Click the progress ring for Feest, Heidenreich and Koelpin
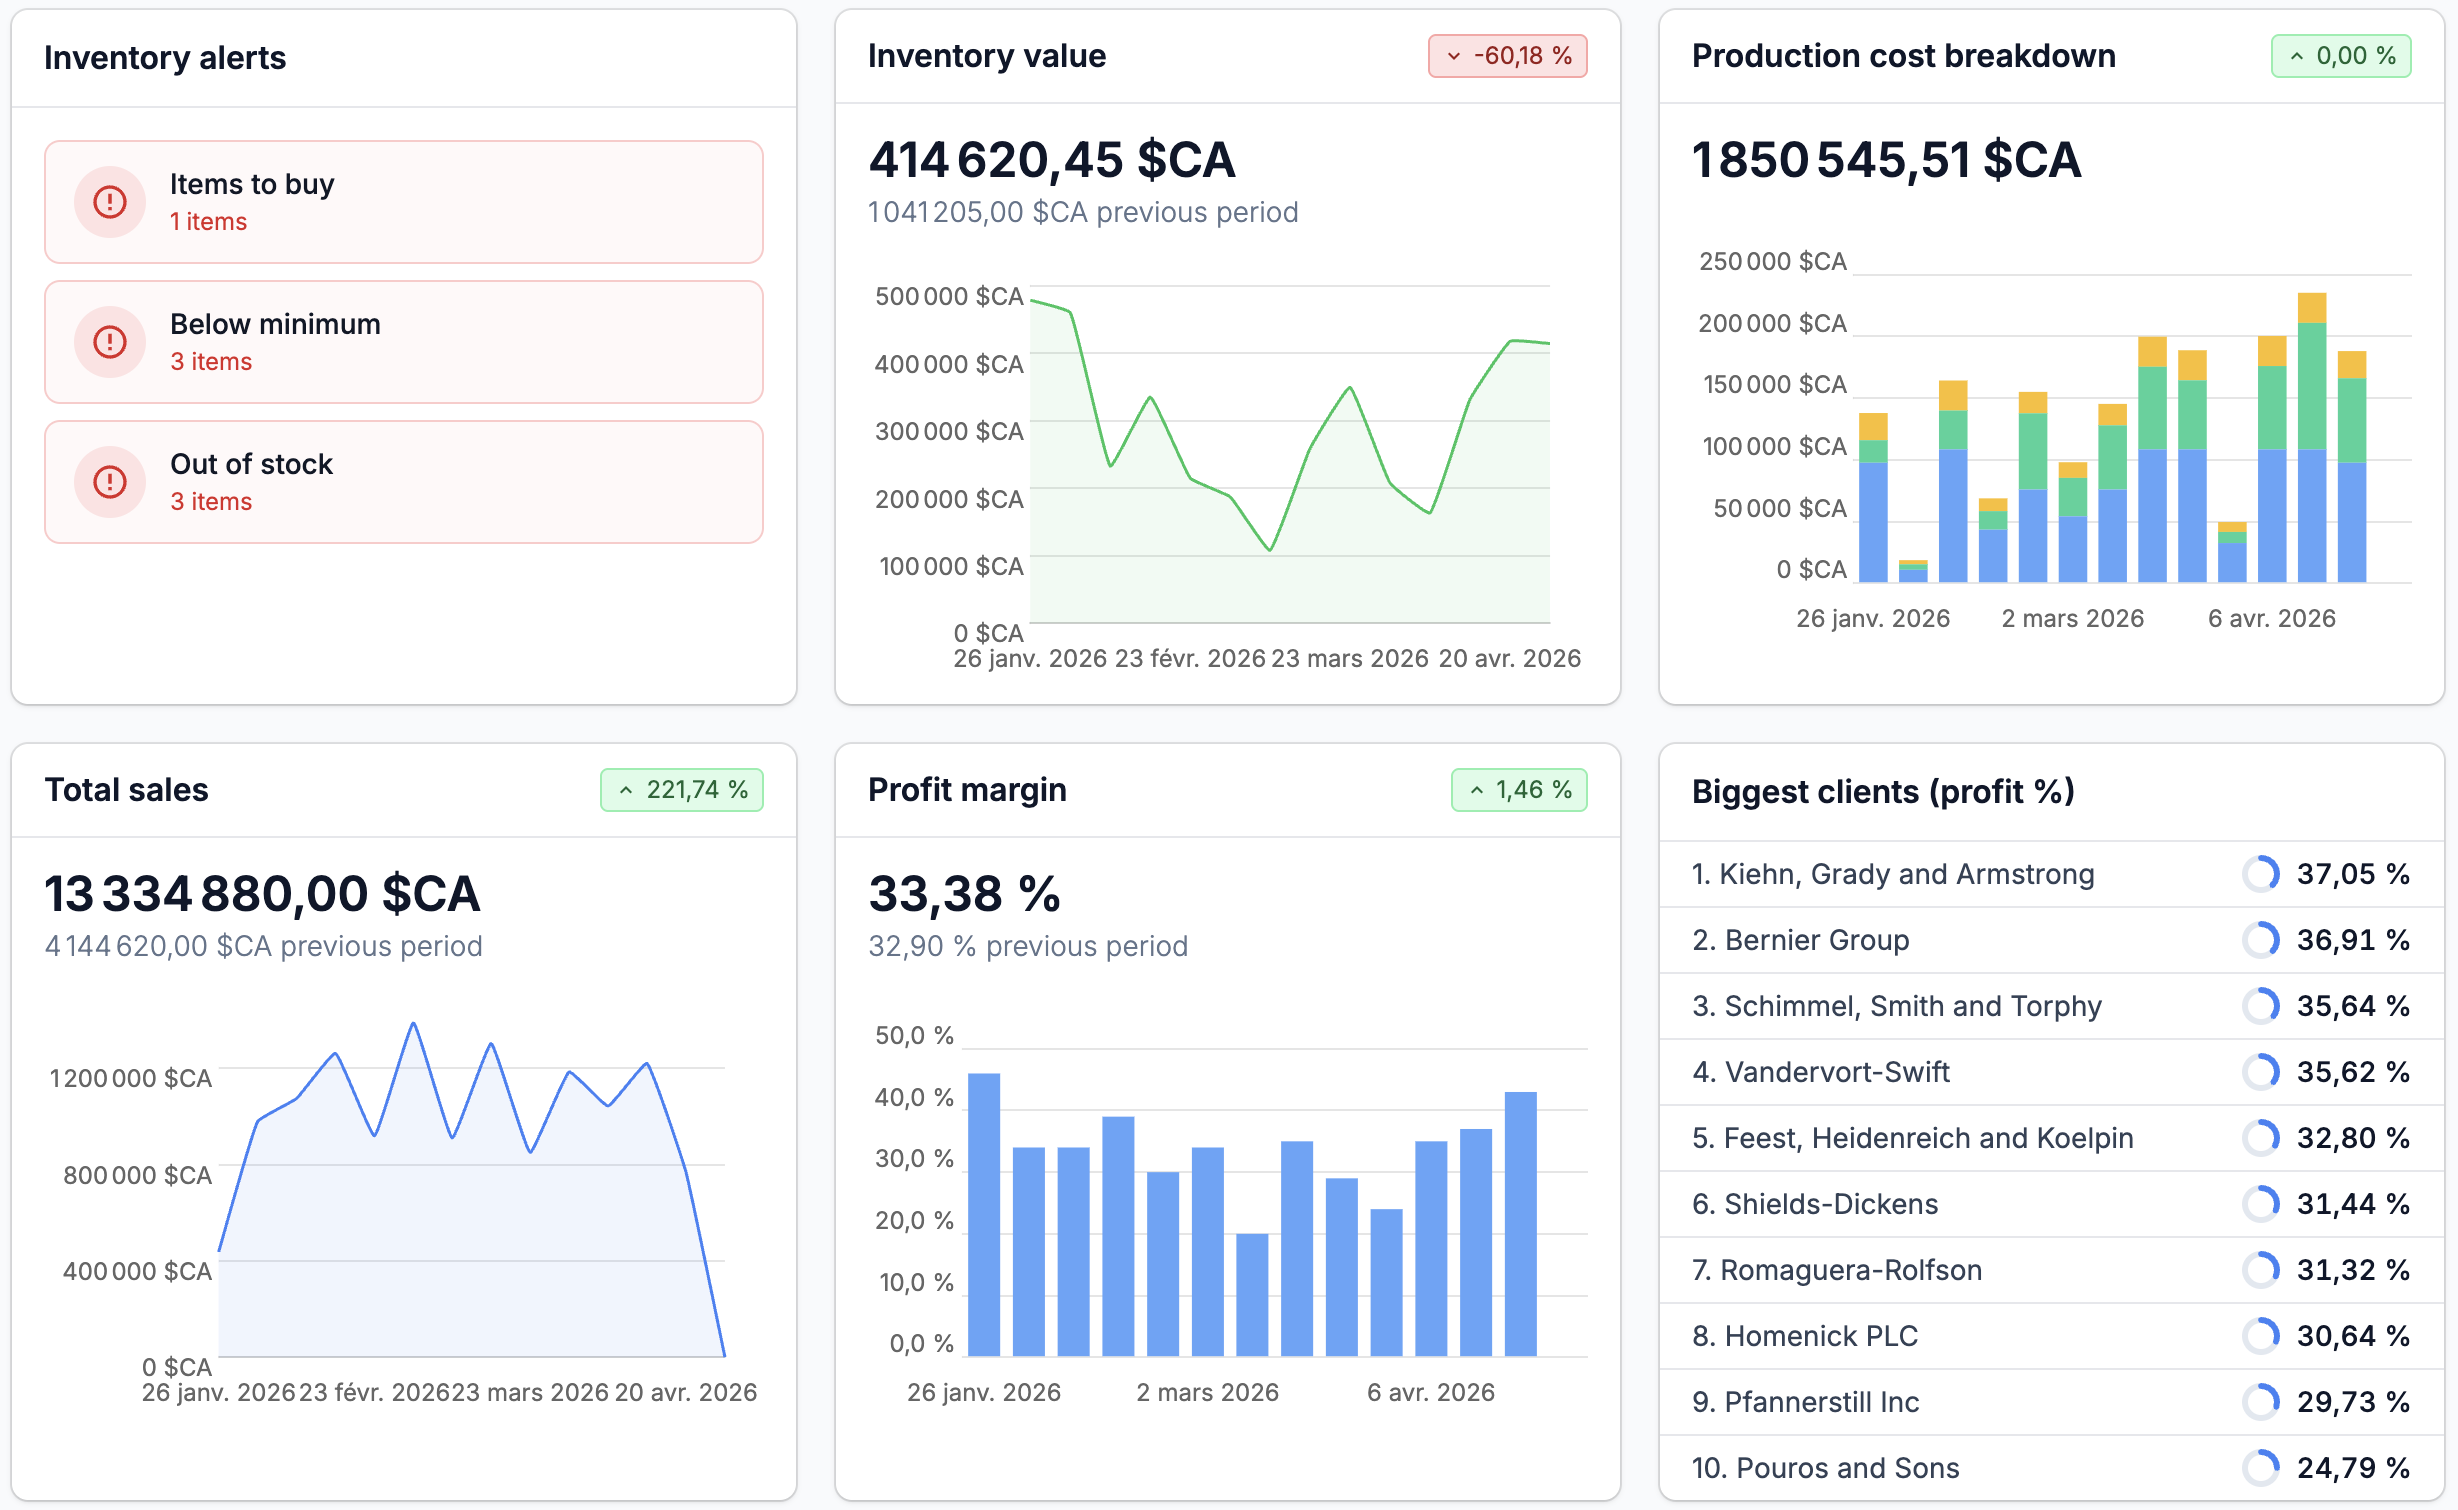 click(x=2260, y=1138)
